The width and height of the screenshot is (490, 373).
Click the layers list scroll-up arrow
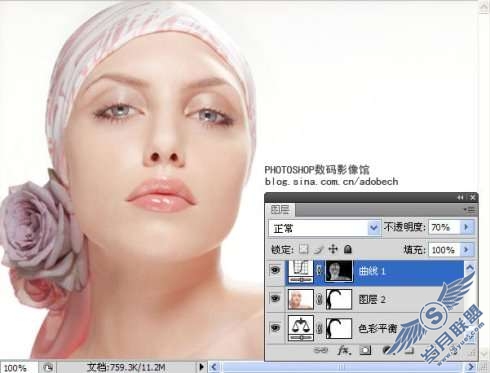coord(470,268)
